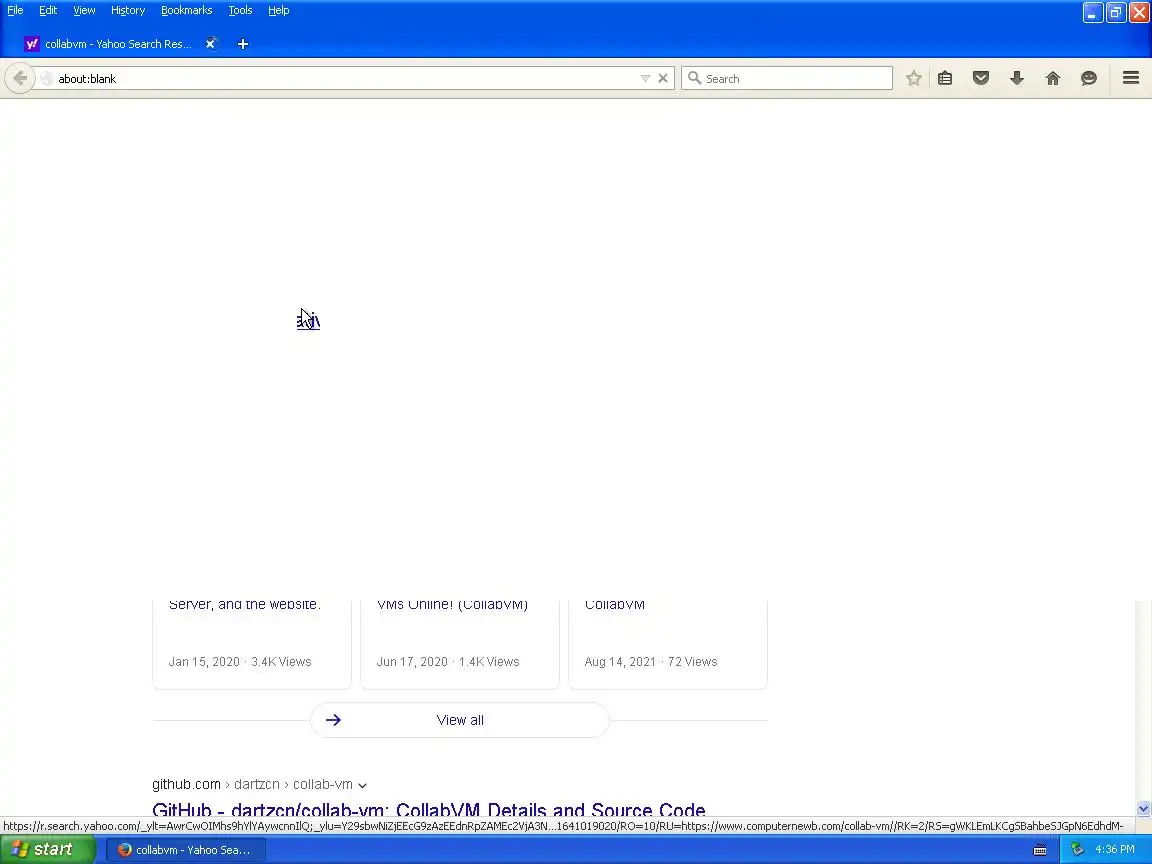Open the Aug 14, 2021 video card
Screen dimensions: 1152x864
668,644
